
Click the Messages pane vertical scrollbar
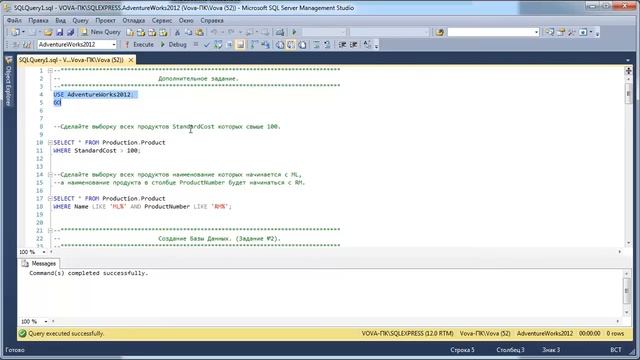point(627,292)
